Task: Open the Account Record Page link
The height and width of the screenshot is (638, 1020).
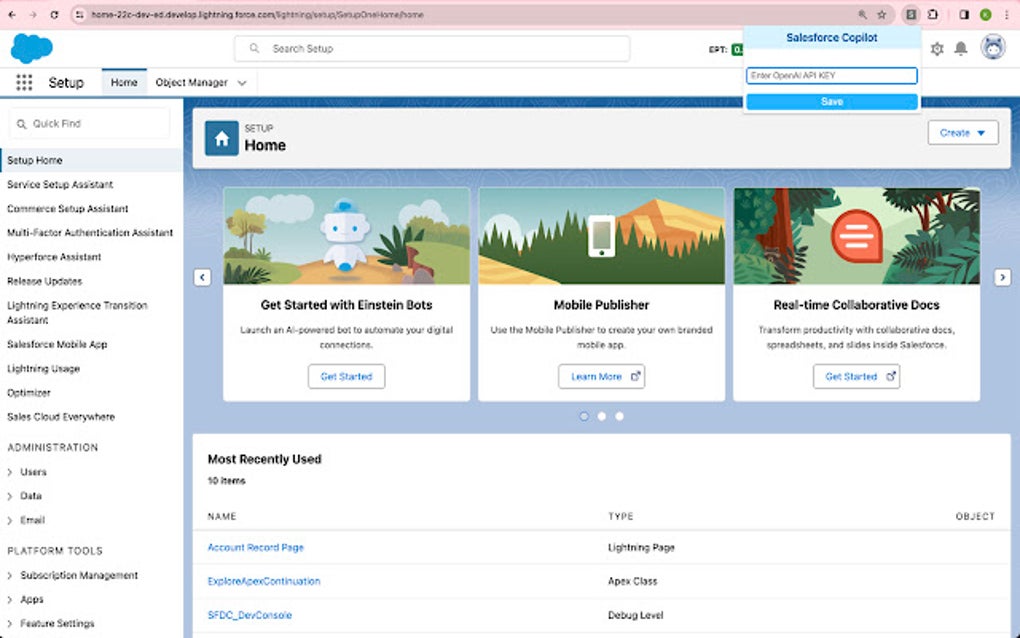Action: pos(255,547)
